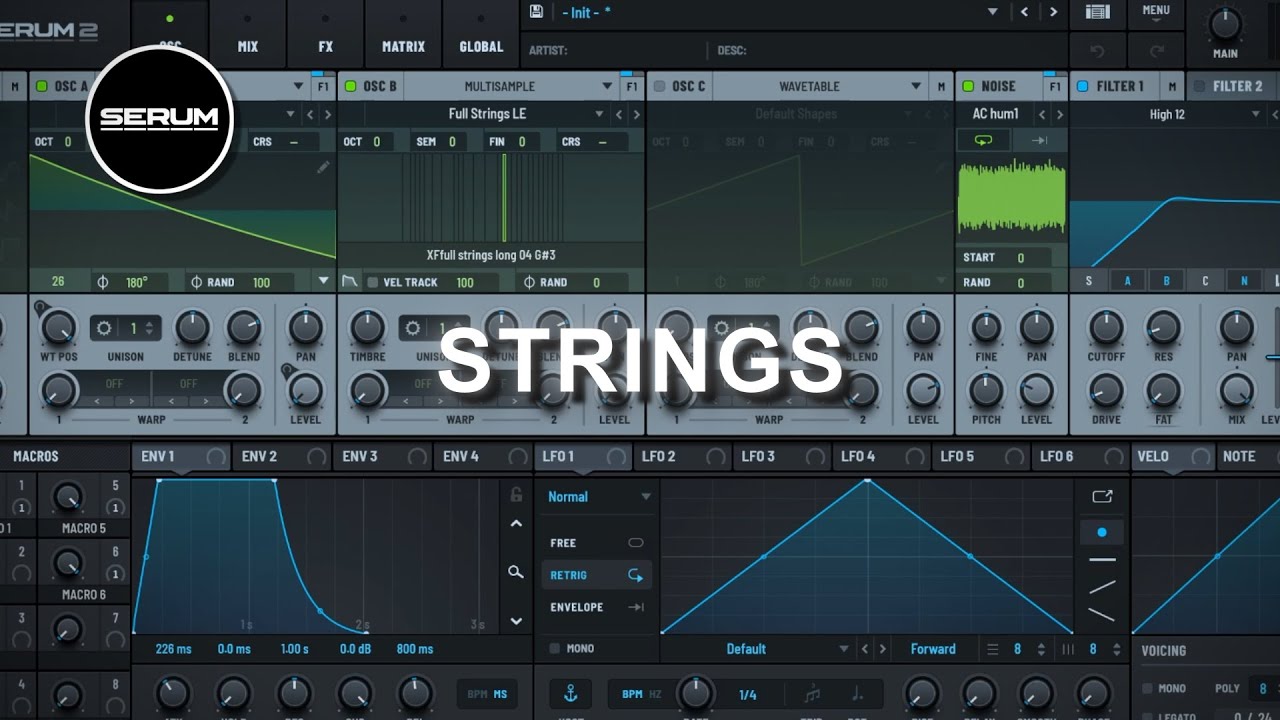Click previous noise sample arrow by AC hum1
This screenshot has height=720, width=1280.
coord(1041,114)
